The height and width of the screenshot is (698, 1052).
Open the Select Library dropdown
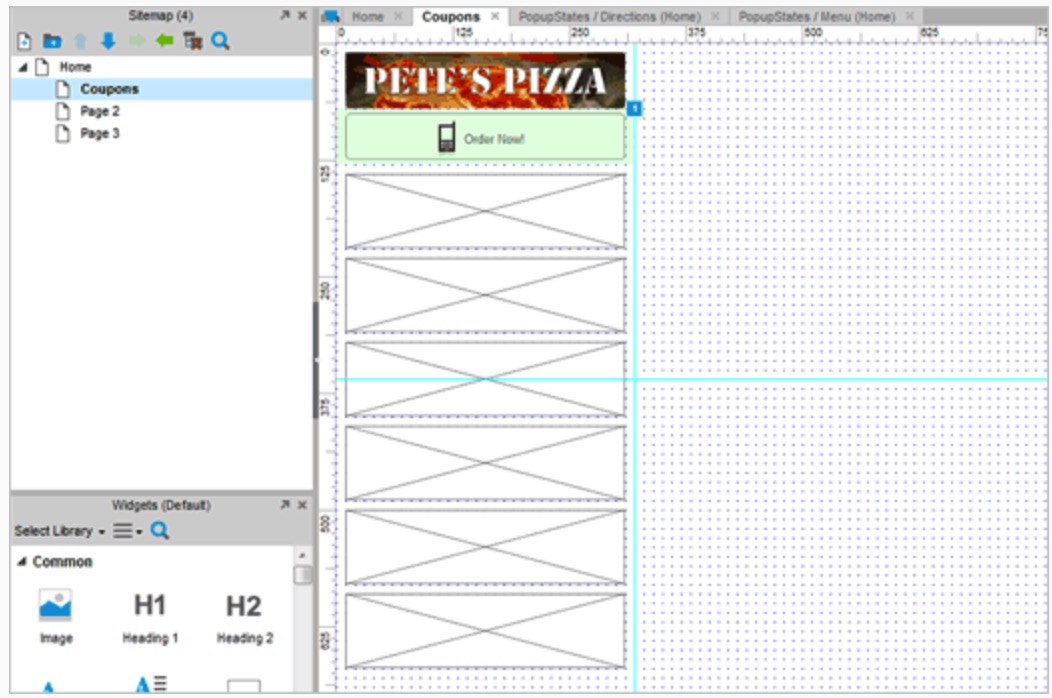[60, 531]
